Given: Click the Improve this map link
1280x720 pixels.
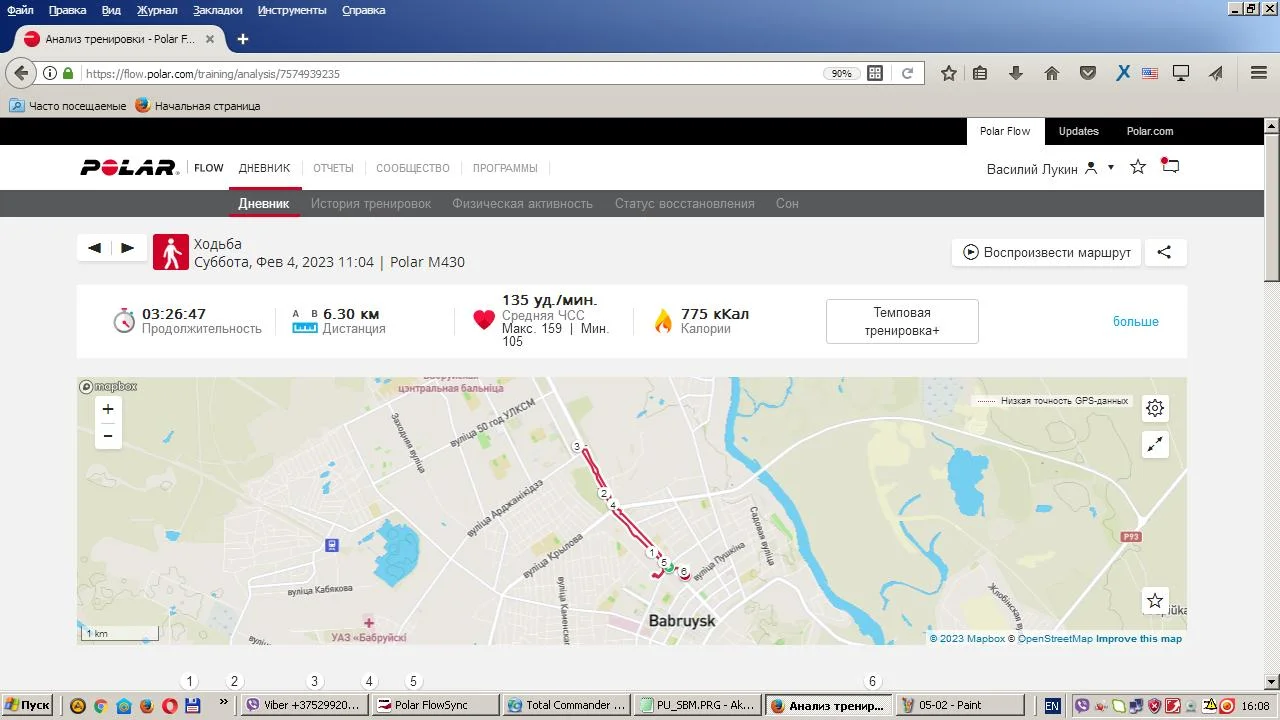Looking at the screenshot, I should 1139,639.
